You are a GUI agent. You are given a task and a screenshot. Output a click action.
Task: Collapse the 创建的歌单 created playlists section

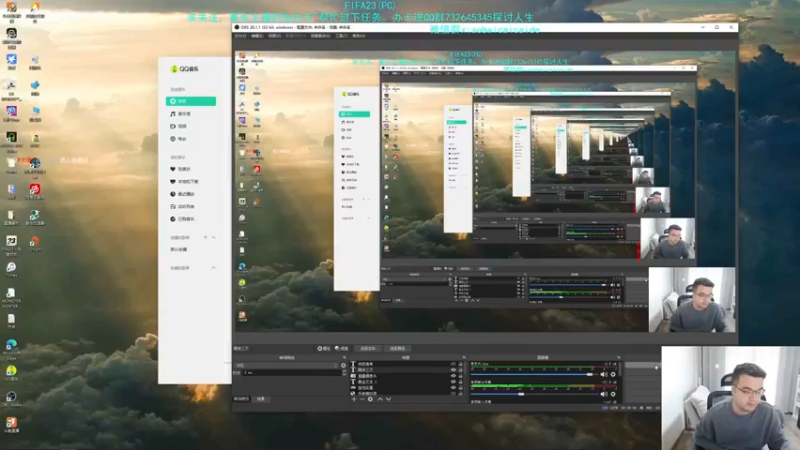tap(213, 237)
